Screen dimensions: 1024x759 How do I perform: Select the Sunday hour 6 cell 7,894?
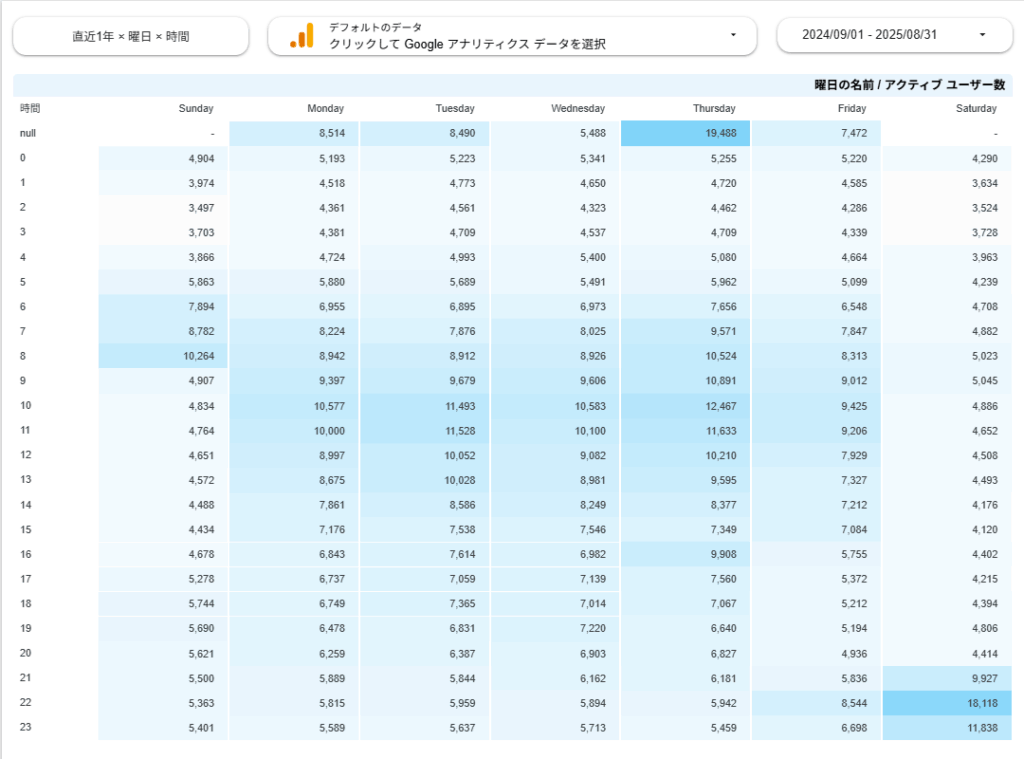pyautogui.click(x=163, y=307)
